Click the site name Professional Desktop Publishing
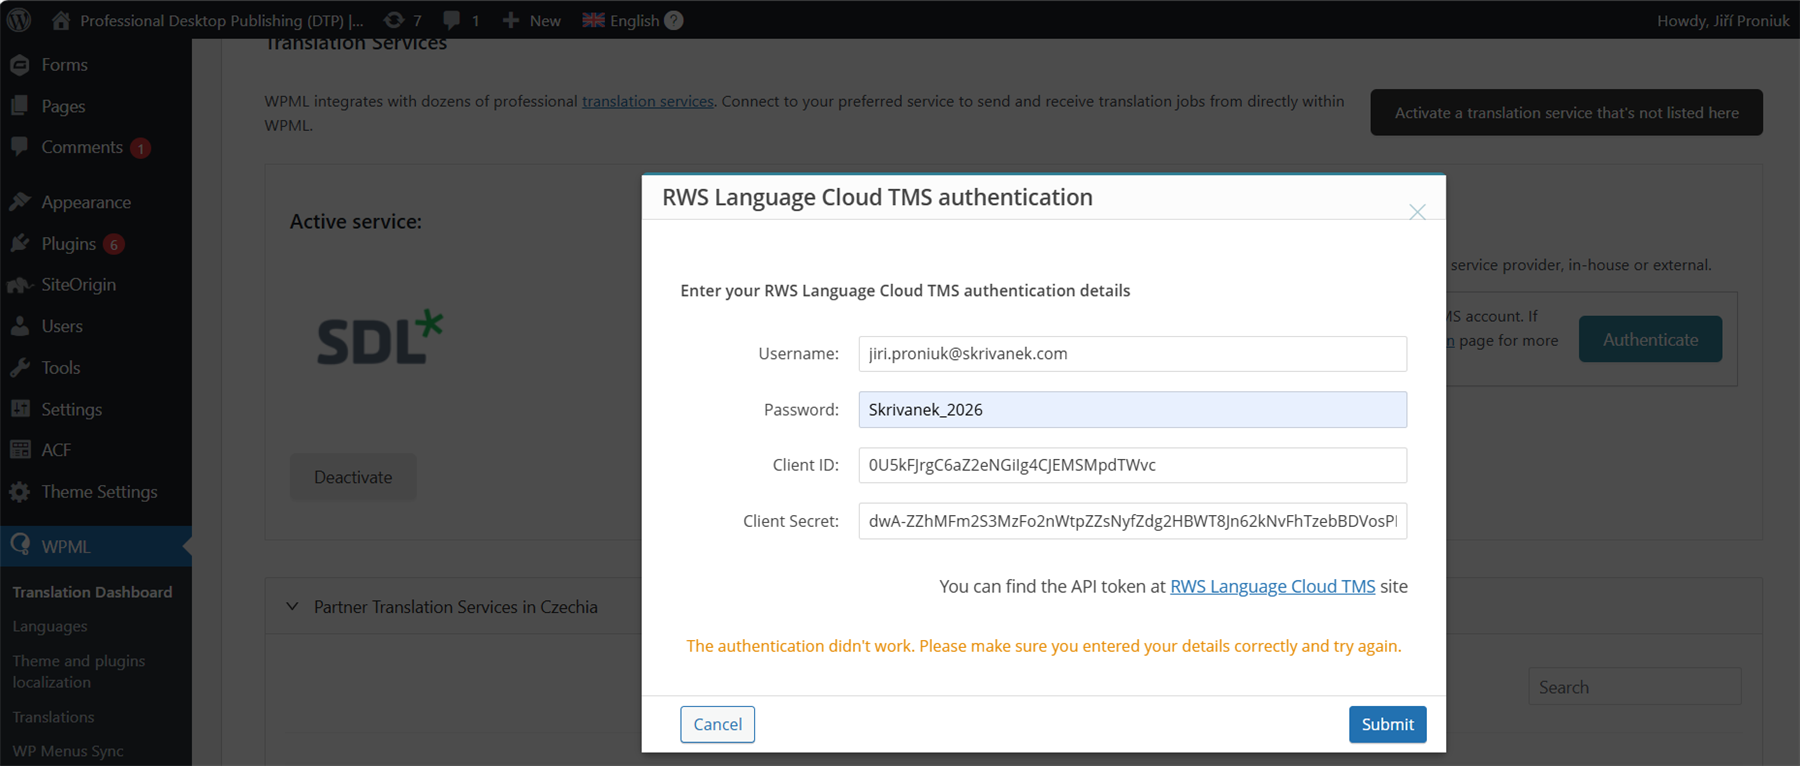Image resolution: width=1800 pixels, height=766 pixels. click(222, 20)
